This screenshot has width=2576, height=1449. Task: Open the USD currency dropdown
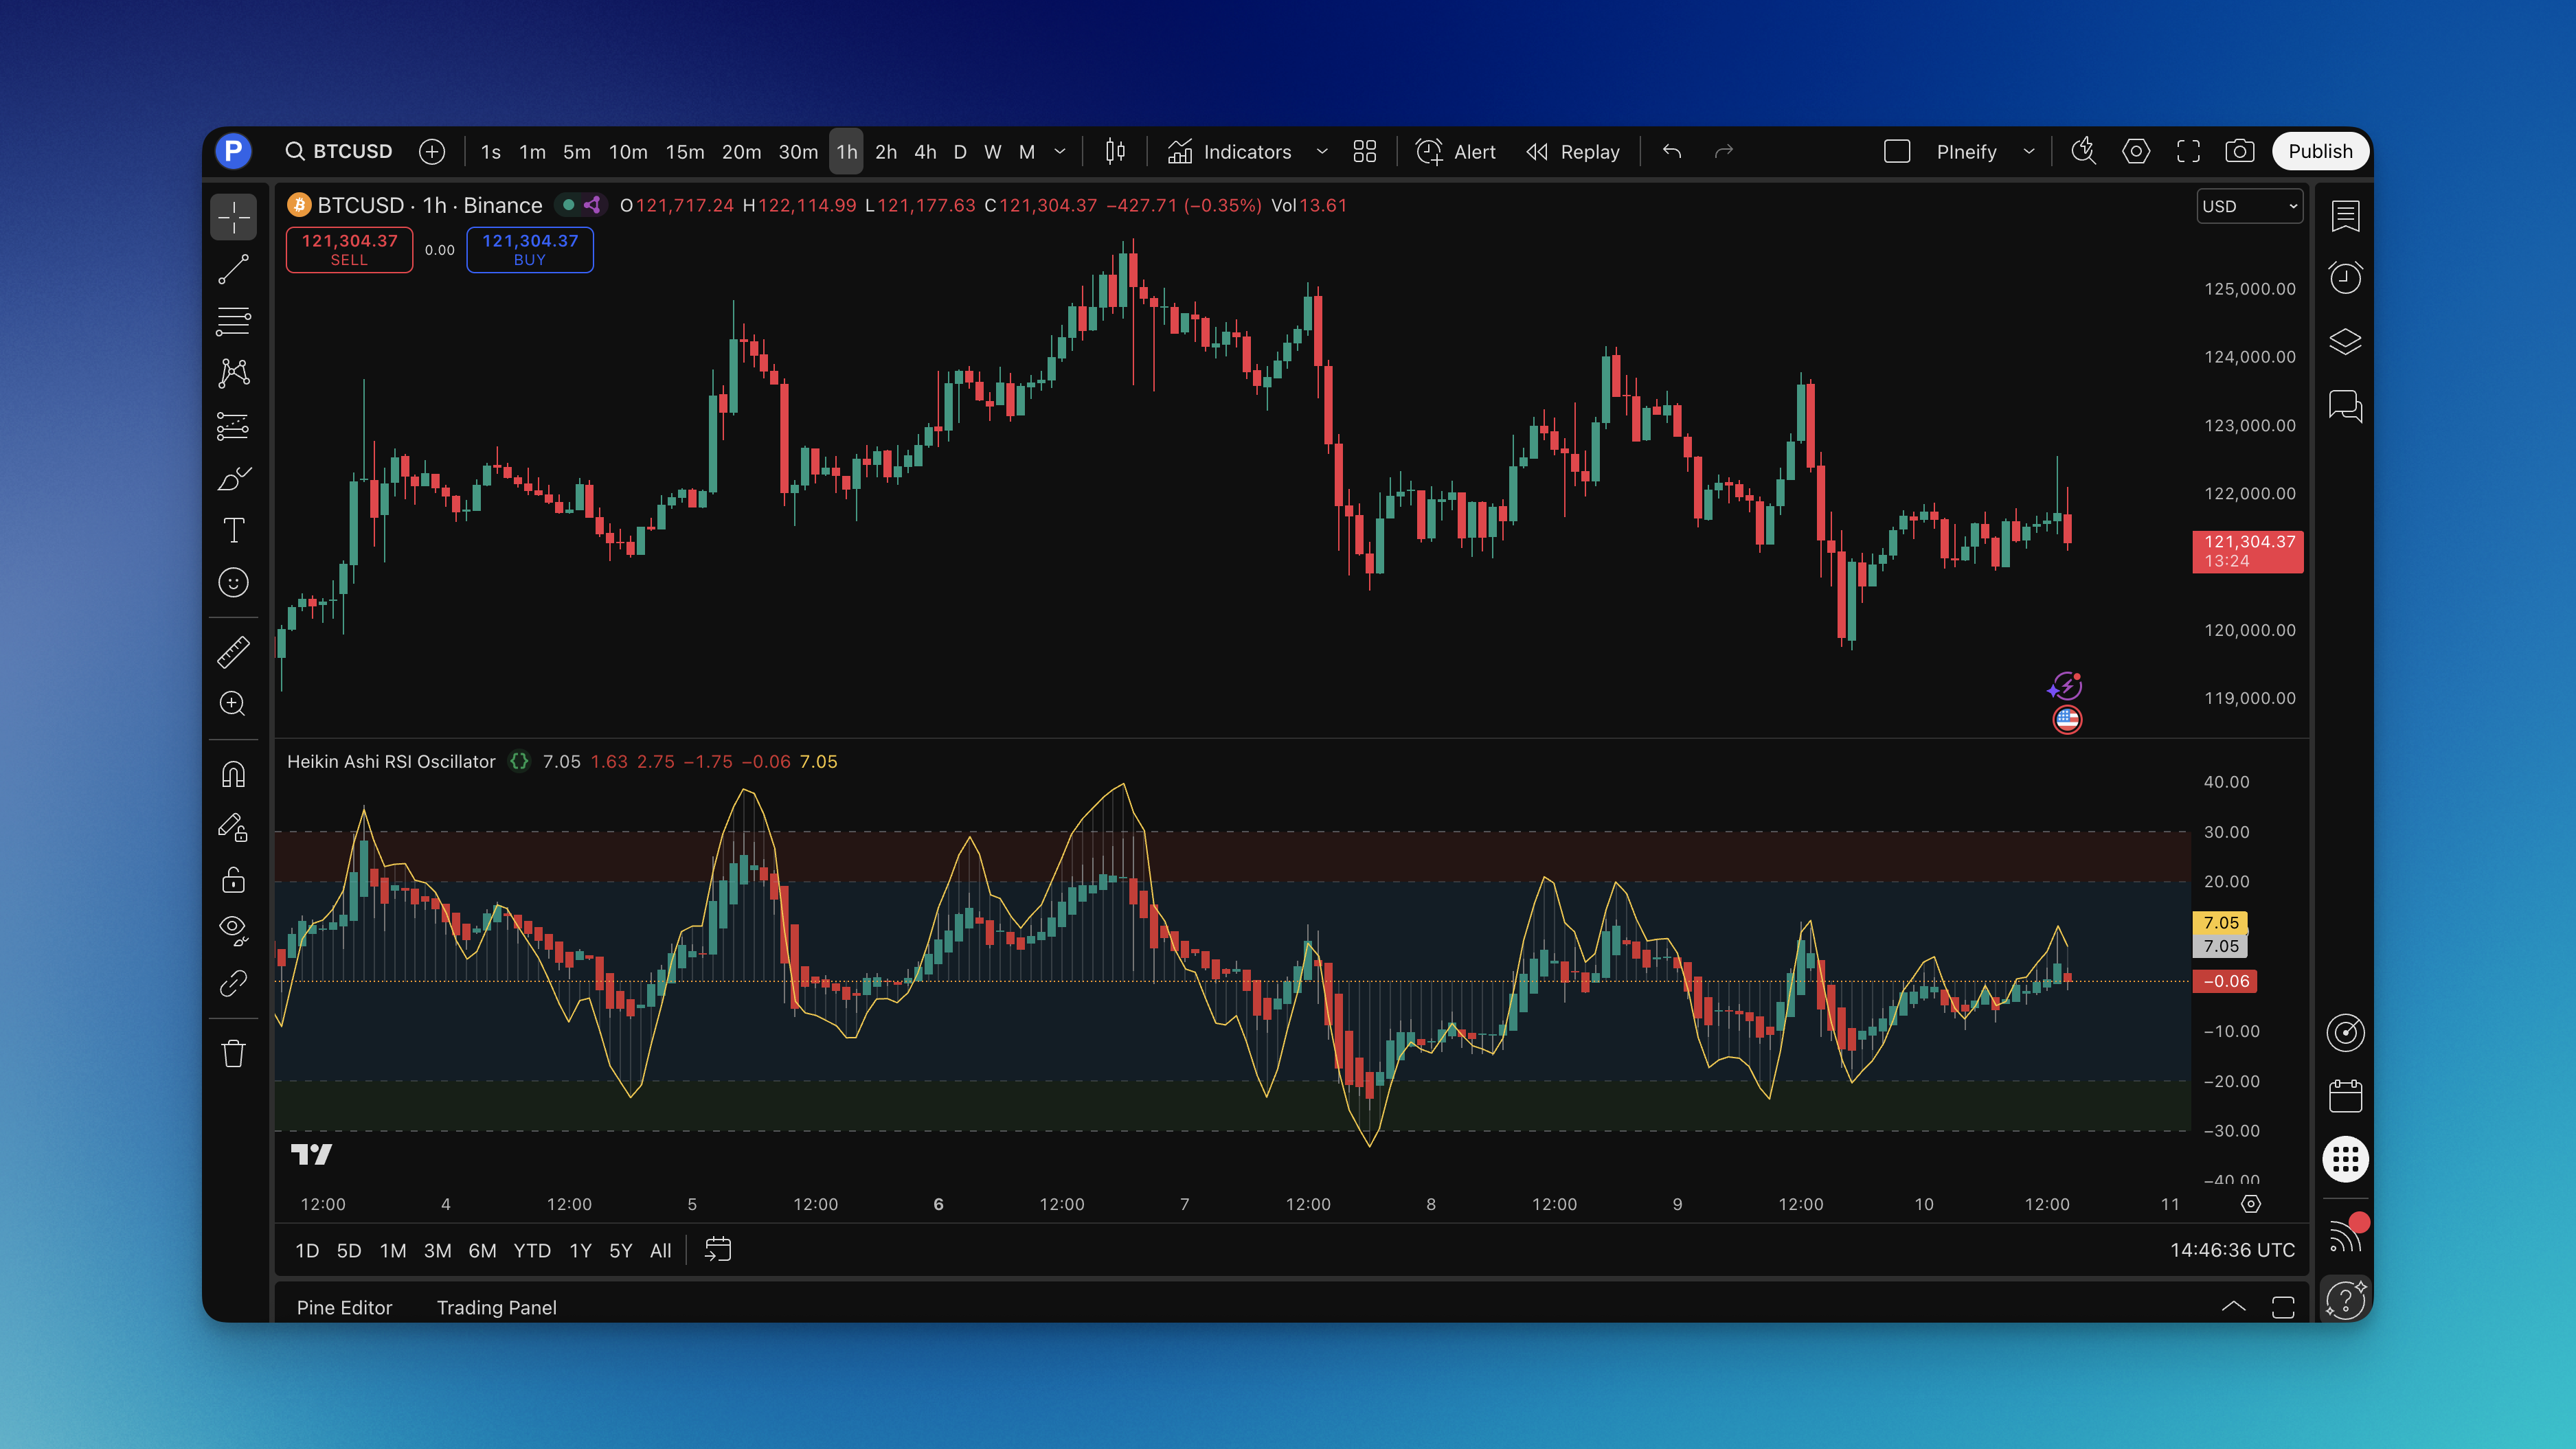pos(2249,206)
